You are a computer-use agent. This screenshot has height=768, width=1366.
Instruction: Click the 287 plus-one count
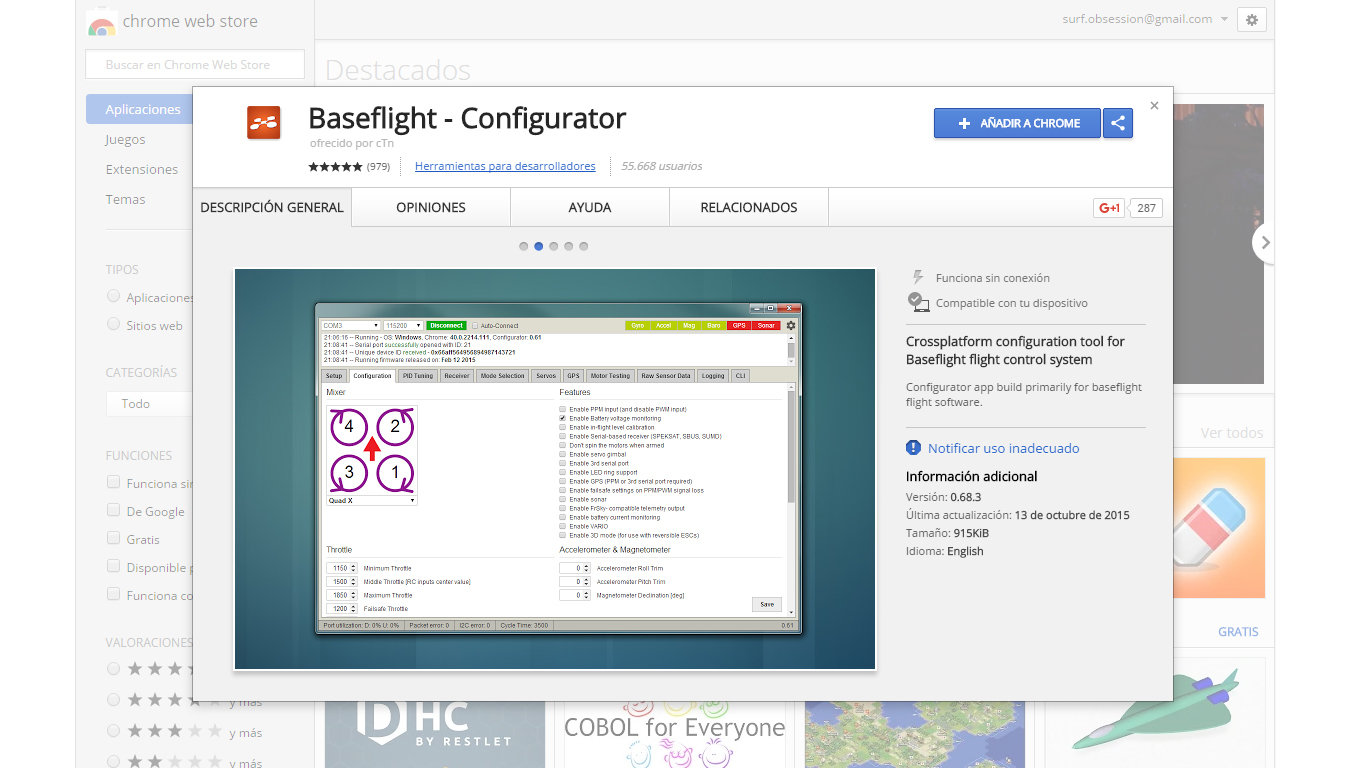tap(1146, 208)
